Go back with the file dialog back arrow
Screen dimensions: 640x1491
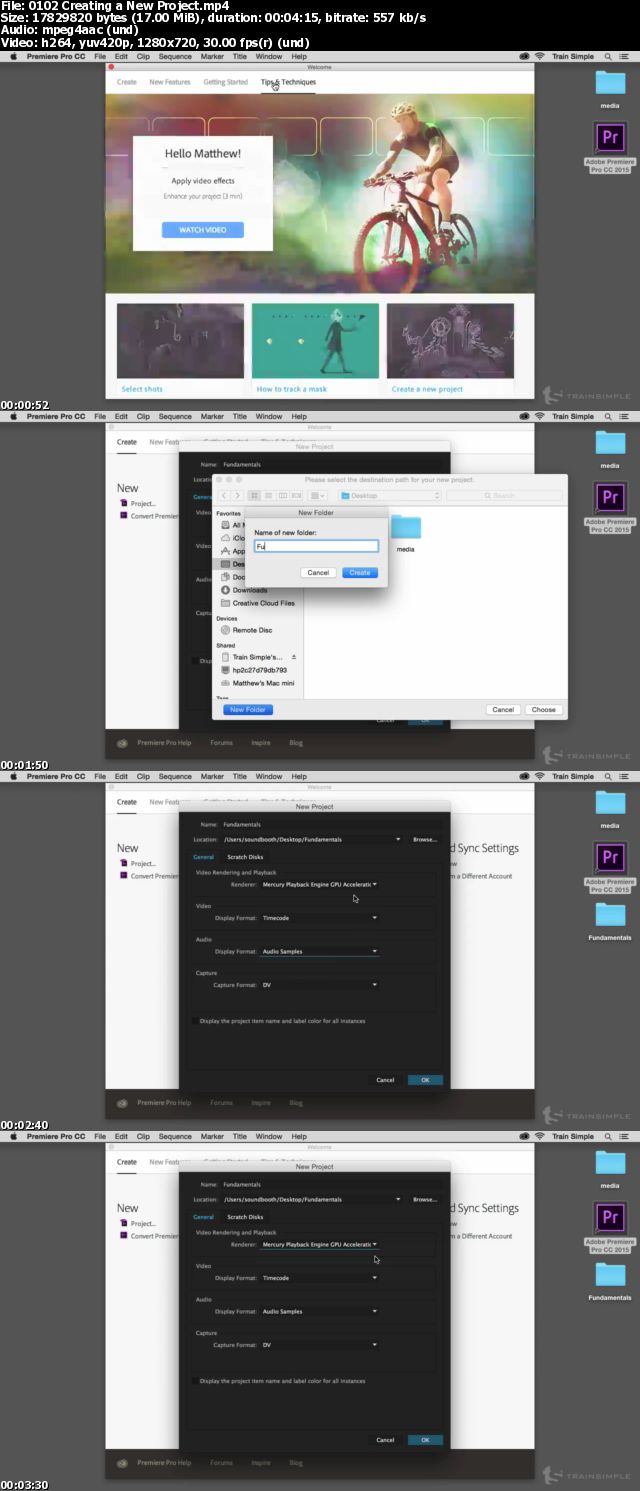[x=225, y=495]
